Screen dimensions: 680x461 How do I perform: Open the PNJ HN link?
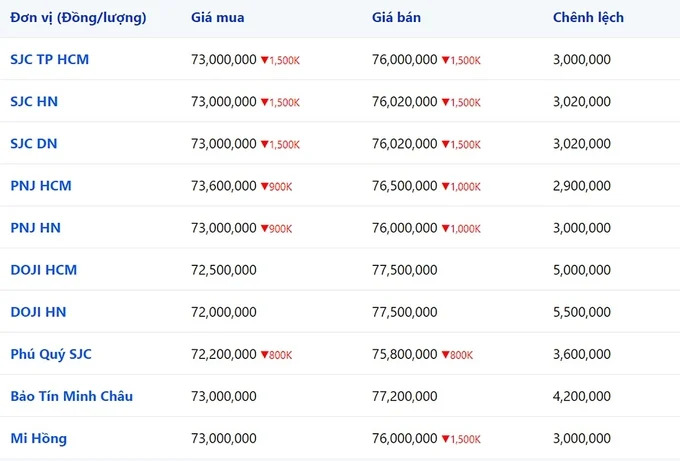click(36, 228)
